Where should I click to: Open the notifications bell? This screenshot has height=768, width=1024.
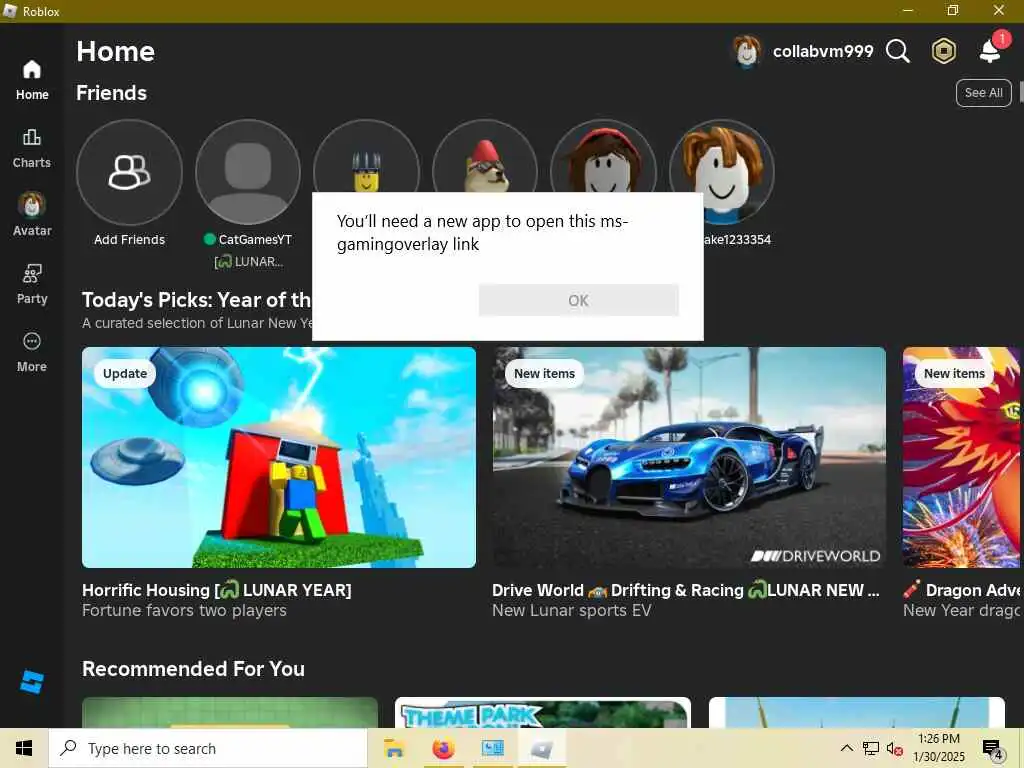tap(991, 50)
